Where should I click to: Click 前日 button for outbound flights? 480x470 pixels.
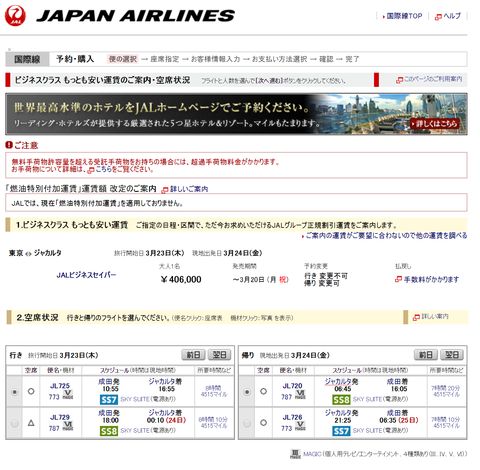193,355
